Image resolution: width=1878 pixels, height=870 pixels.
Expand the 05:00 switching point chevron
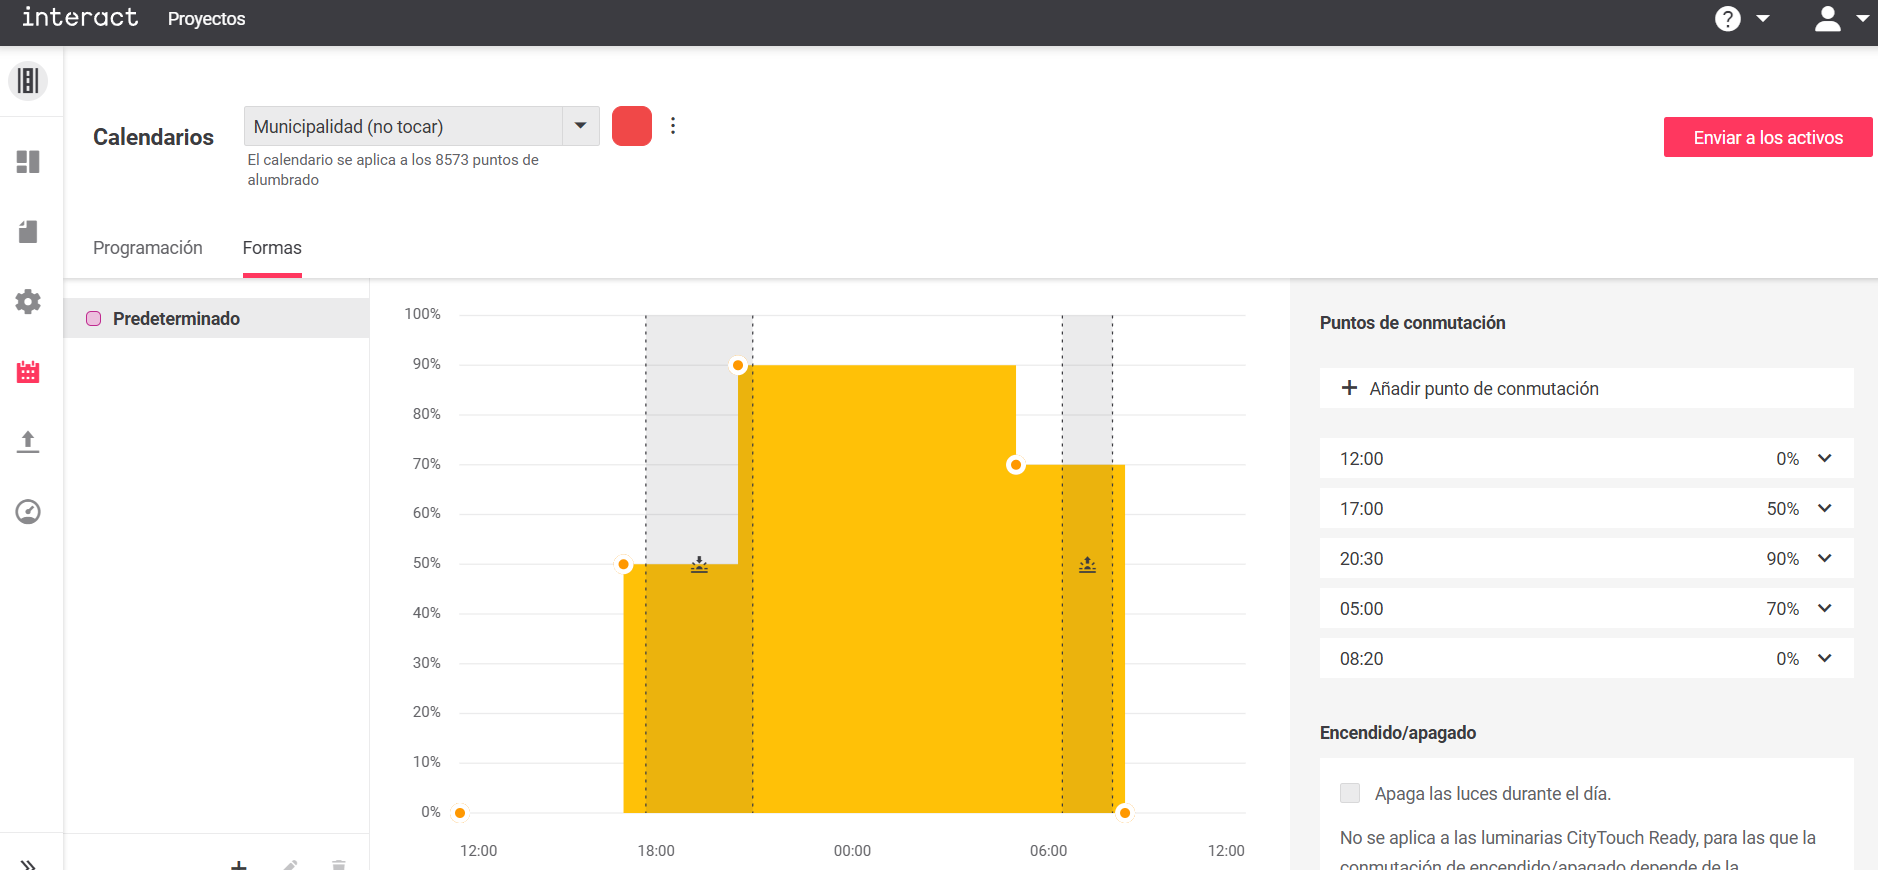point(1824,608)
